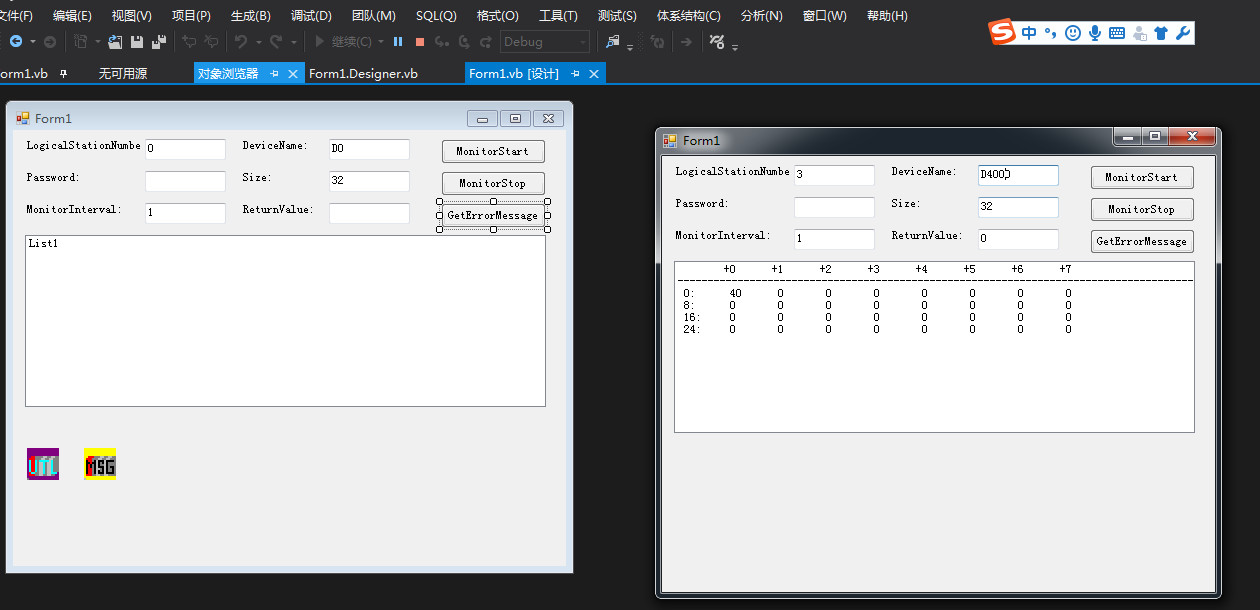Click the pause debugging icon
The image size is (1260, 610).
(x=398, y=42)
